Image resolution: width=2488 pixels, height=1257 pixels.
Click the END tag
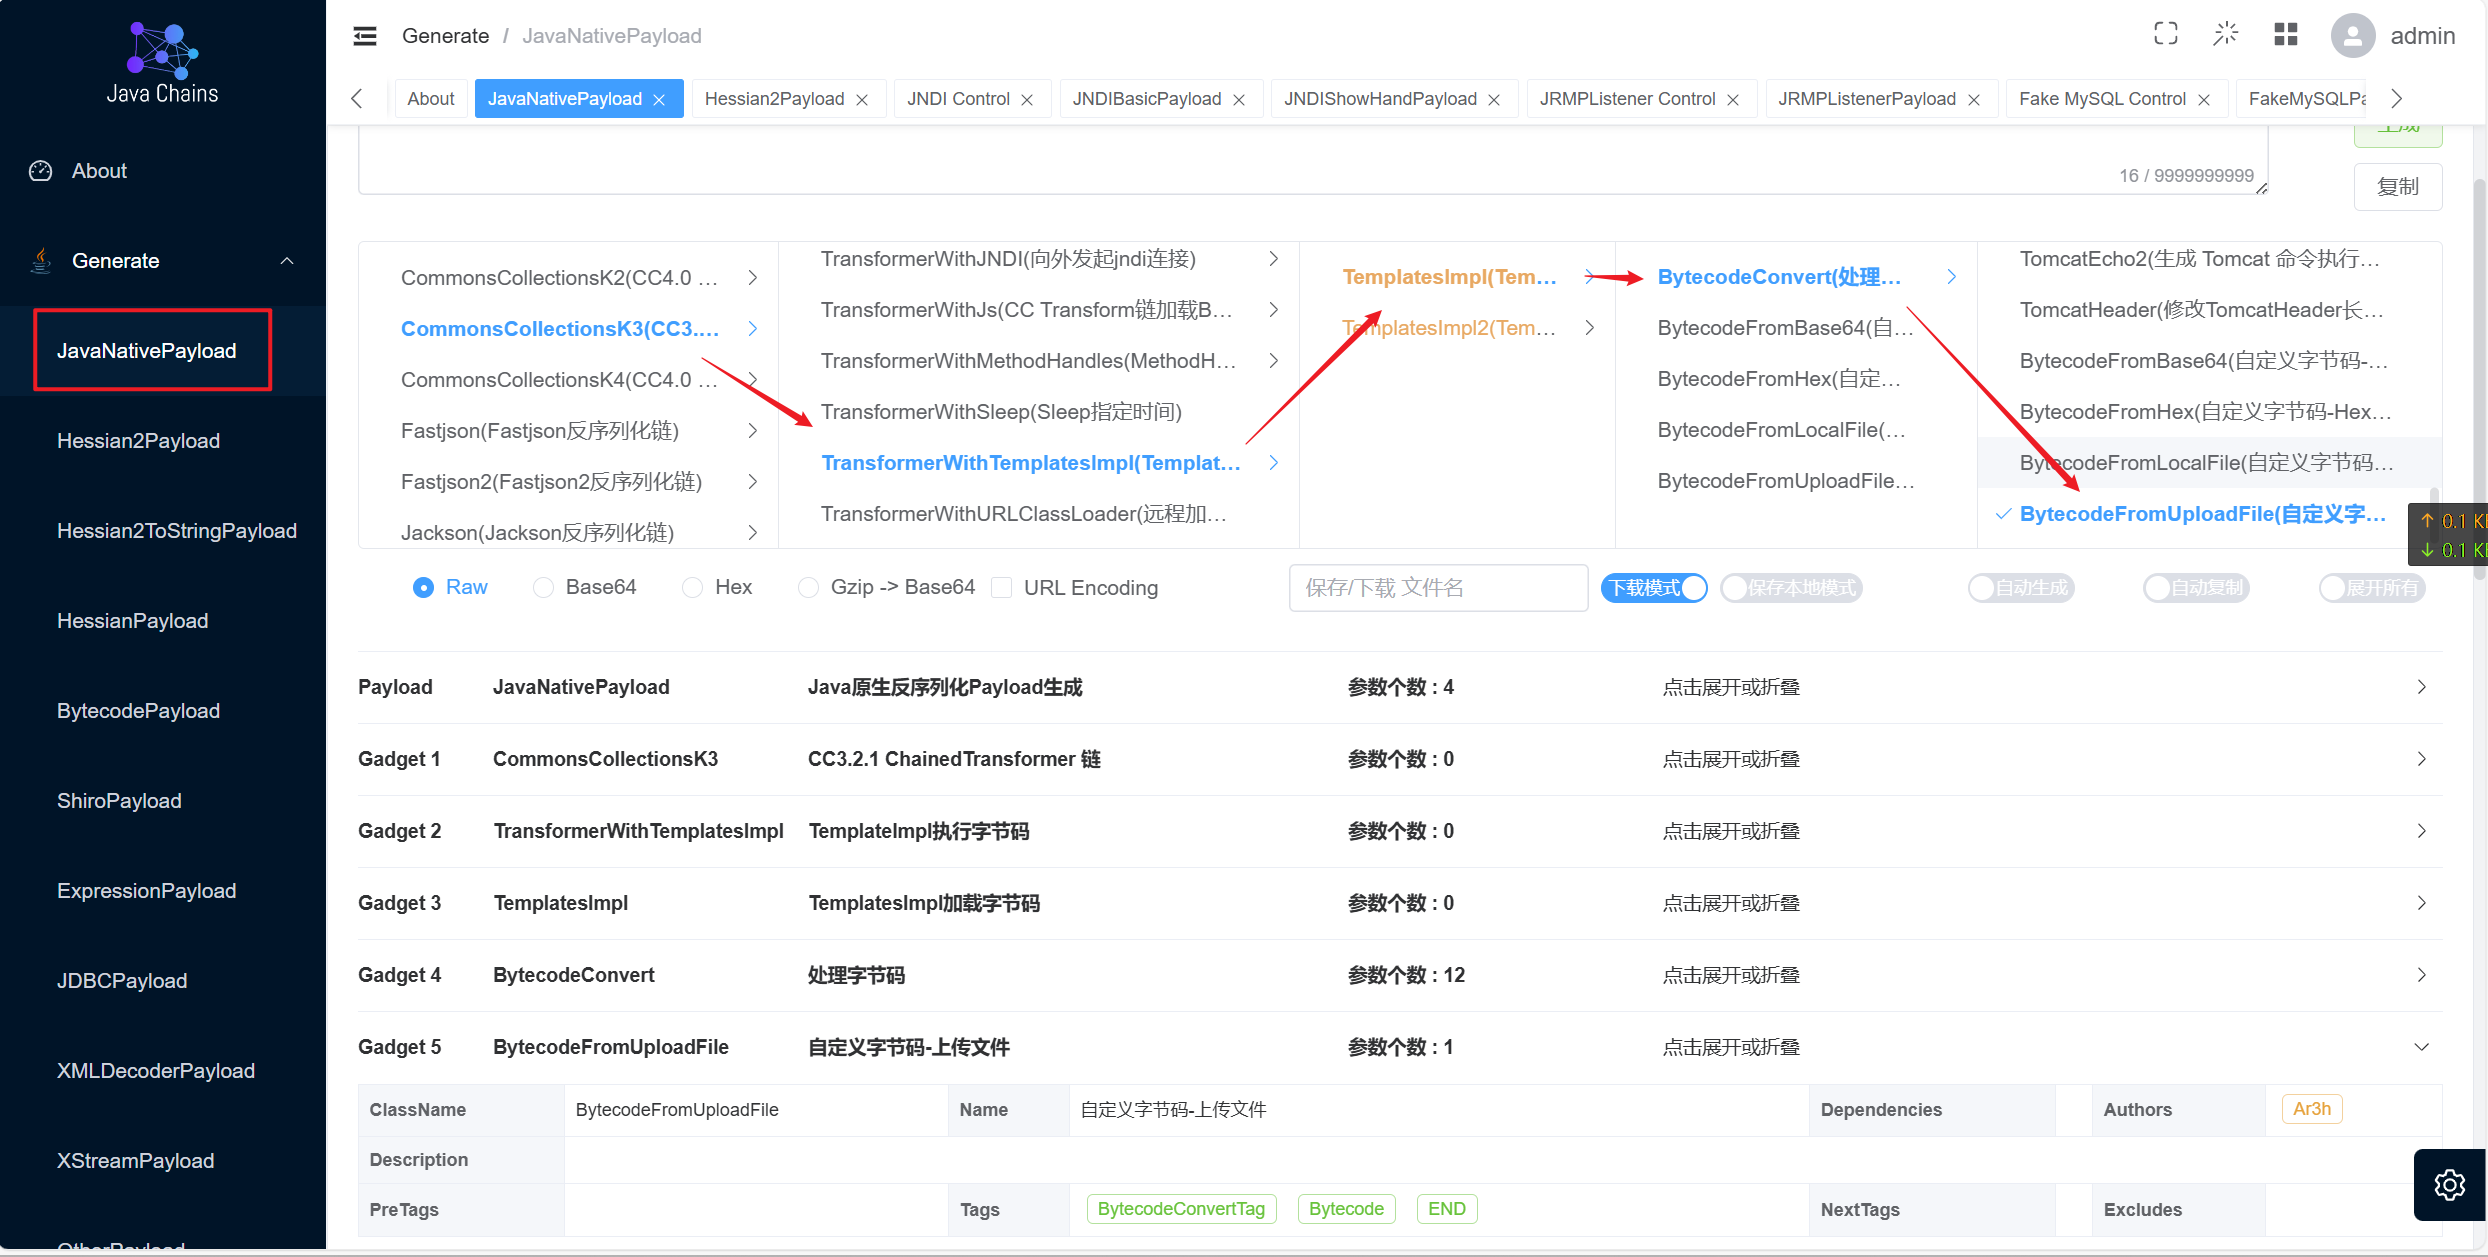coord(1446,1209)
